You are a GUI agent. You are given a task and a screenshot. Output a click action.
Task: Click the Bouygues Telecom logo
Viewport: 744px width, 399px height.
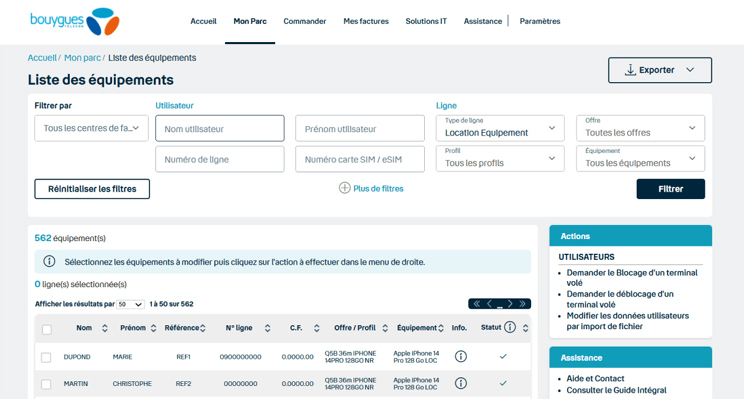(74, 21)
